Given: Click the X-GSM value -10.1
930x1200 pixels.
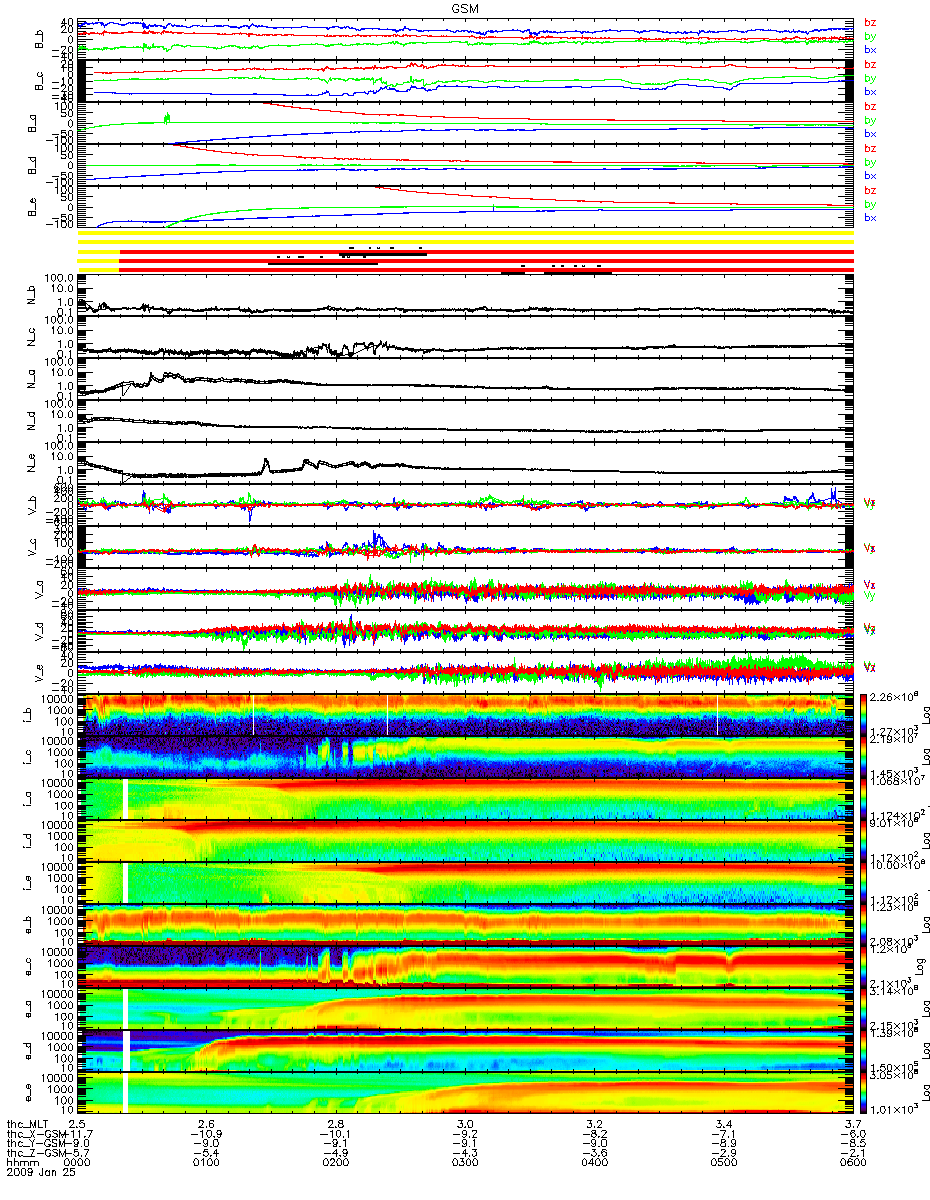Looking at the screenshot, I should click(x=336, y=1135).
